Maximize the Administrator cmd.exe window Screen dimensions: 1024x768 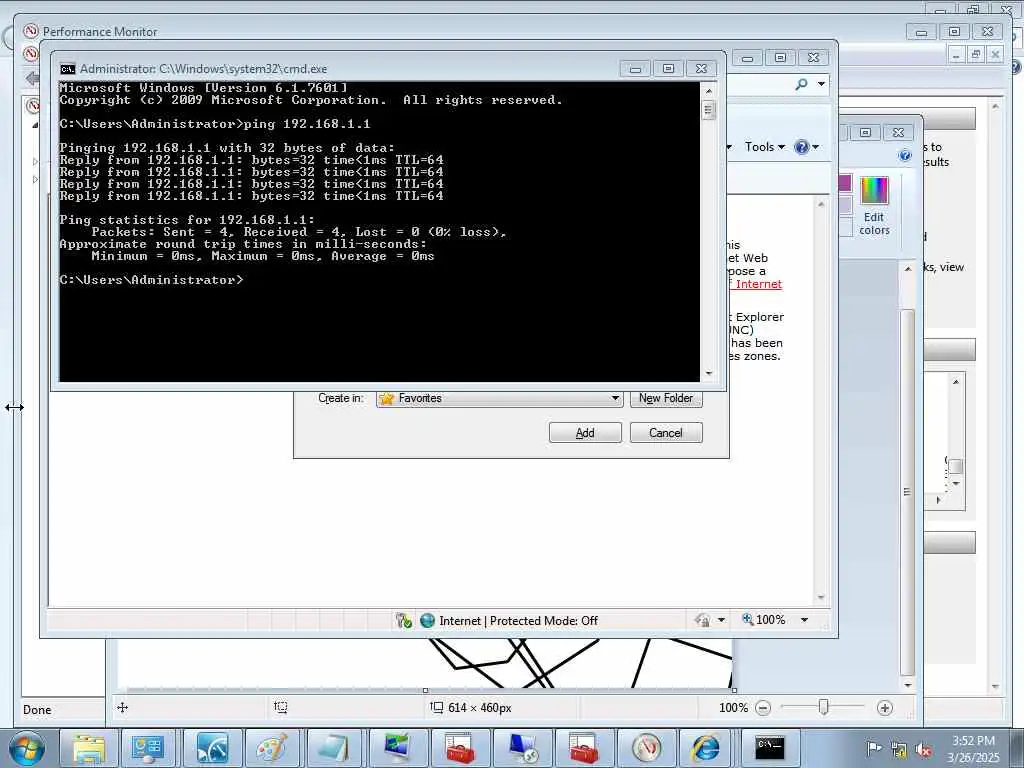point(668,68)
